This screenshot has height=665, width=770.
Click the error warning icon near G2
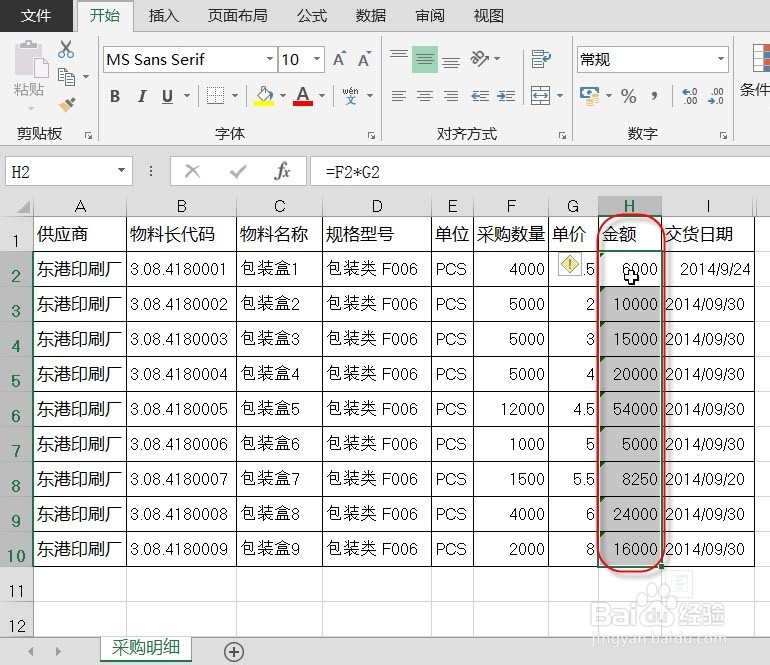pos(570,265)
